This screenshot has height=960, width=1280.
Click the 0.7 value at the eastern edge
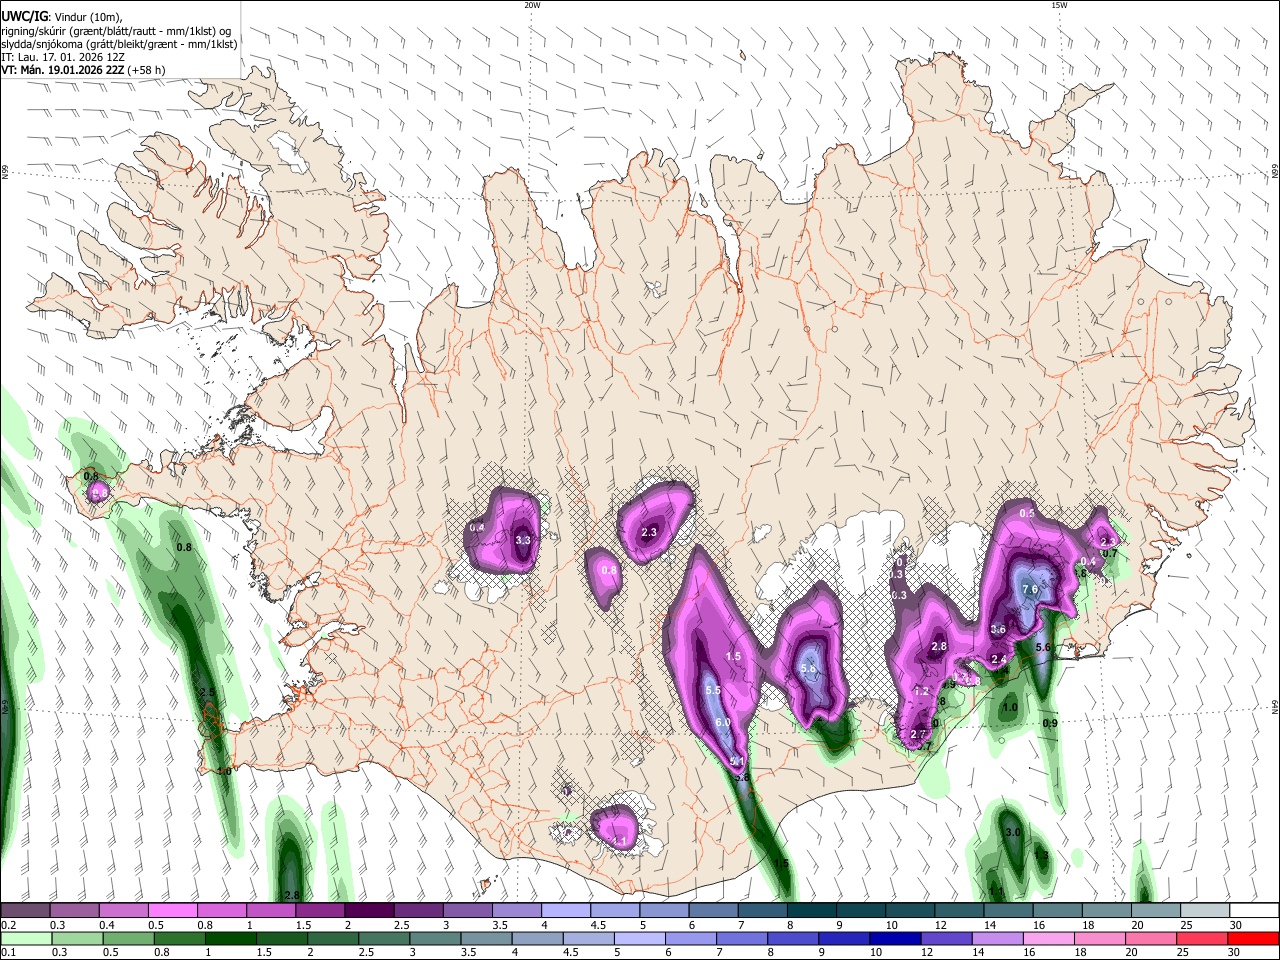tap(1109, 553)
